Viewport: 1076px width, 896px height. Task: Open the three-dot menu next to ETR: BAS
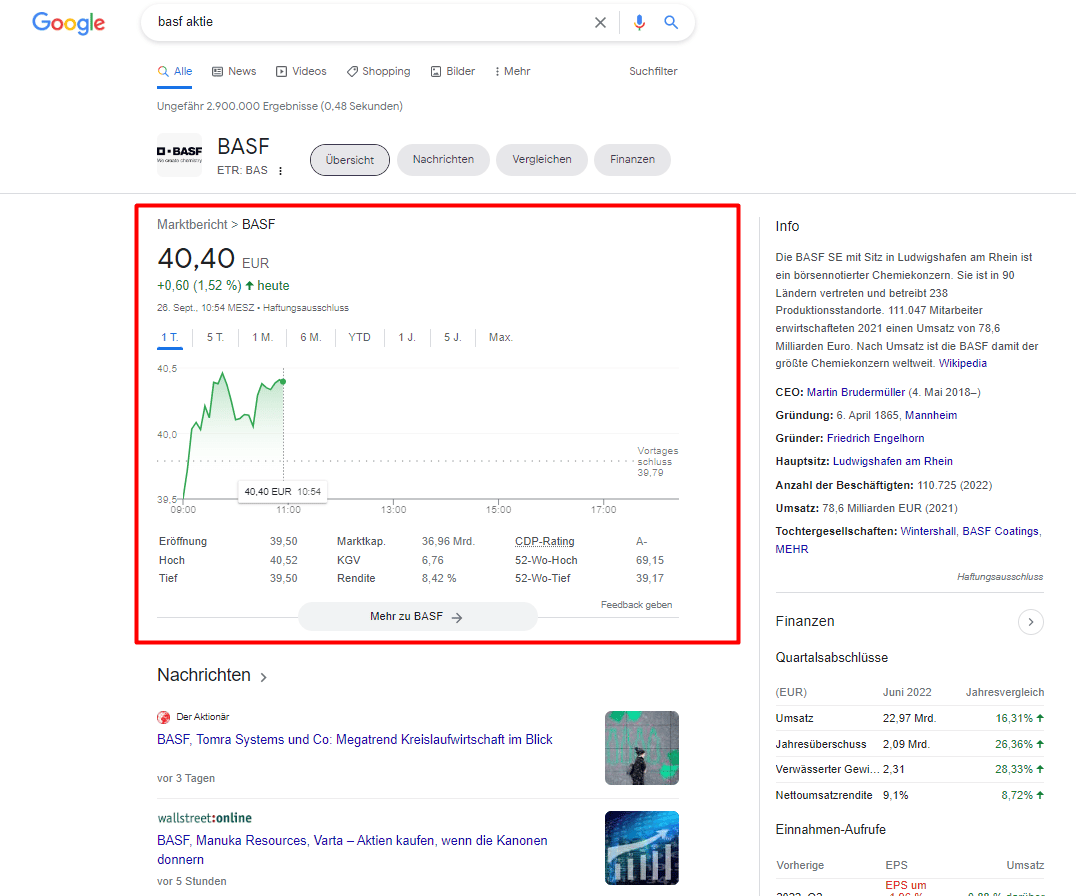[x=281, y=171]
